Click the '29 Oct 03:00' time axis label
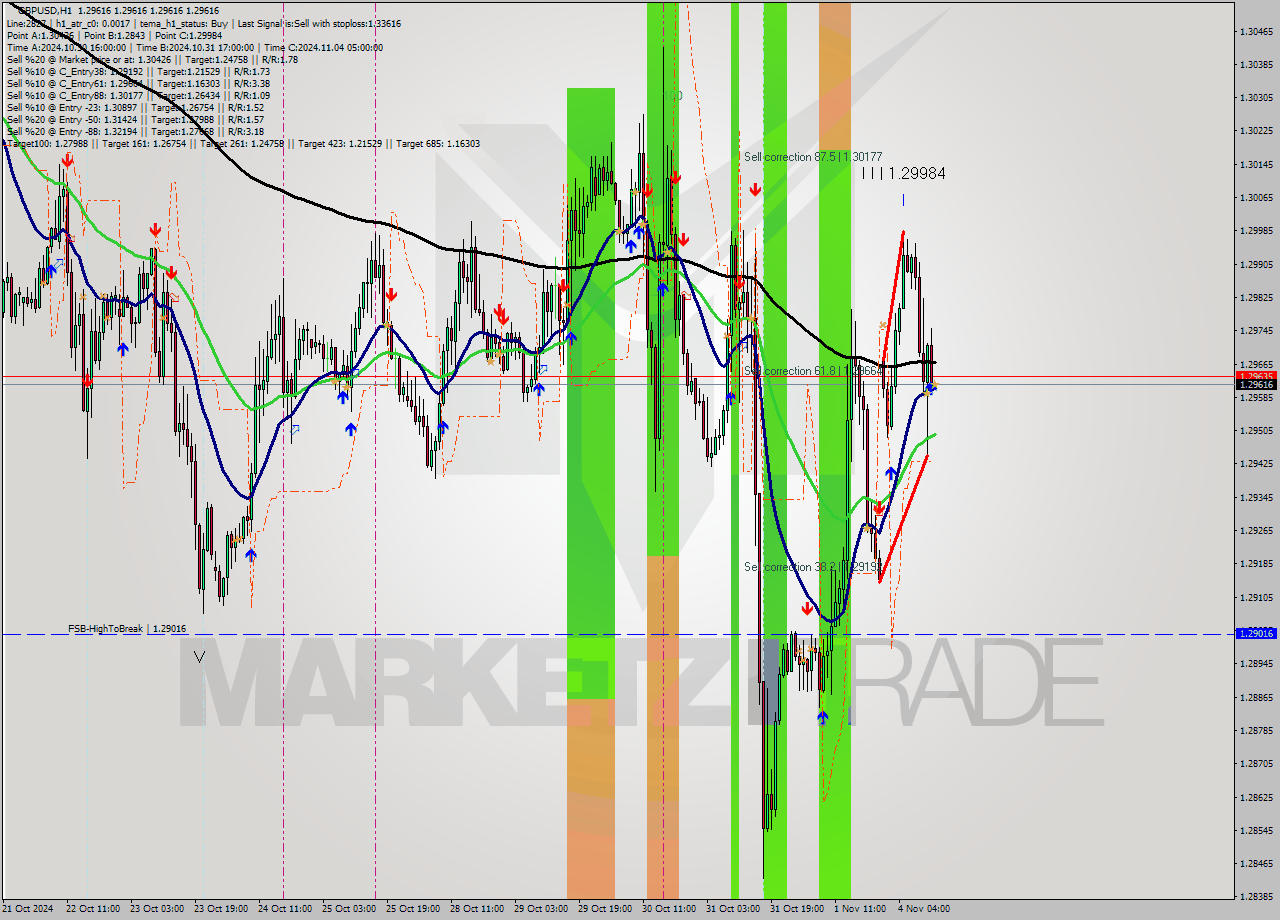Image resolution: width=1280 pixels, height=920 pixels. (x=541, y=909)
